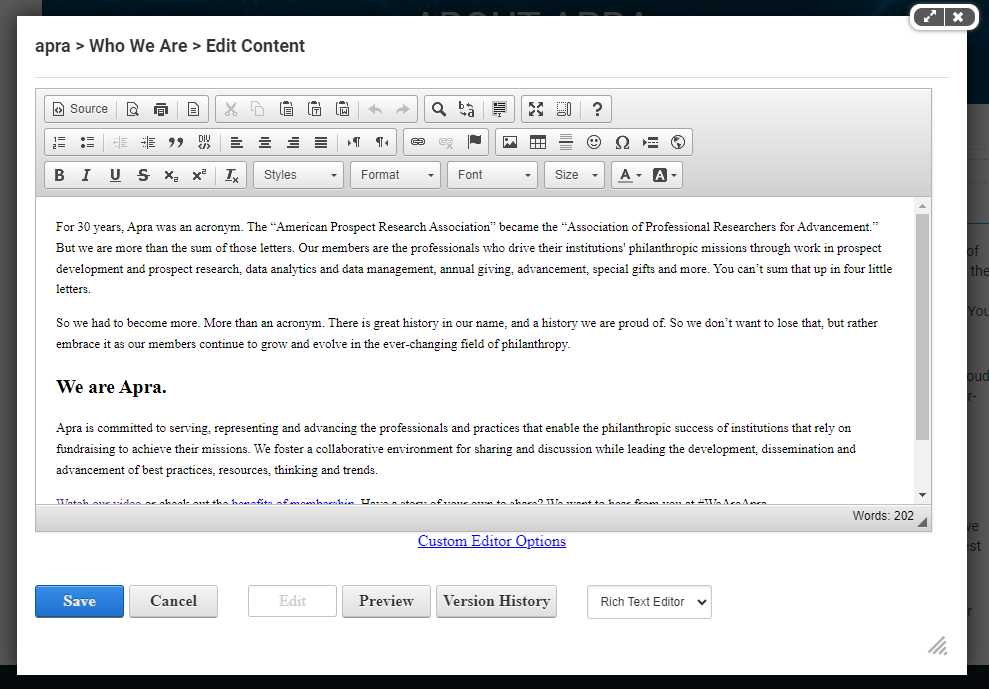Insert a Smiley emoticon
The image size is (989, 689).
pos(594,143)
